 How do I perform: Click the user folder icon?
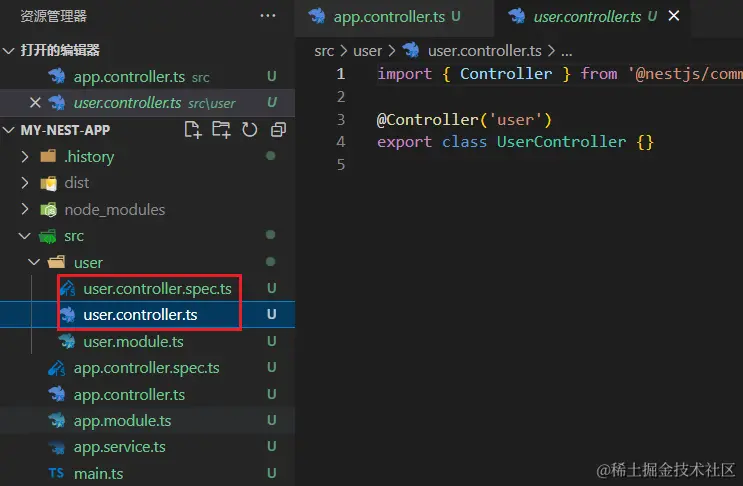pyautogui.click(x=57, y=261)
